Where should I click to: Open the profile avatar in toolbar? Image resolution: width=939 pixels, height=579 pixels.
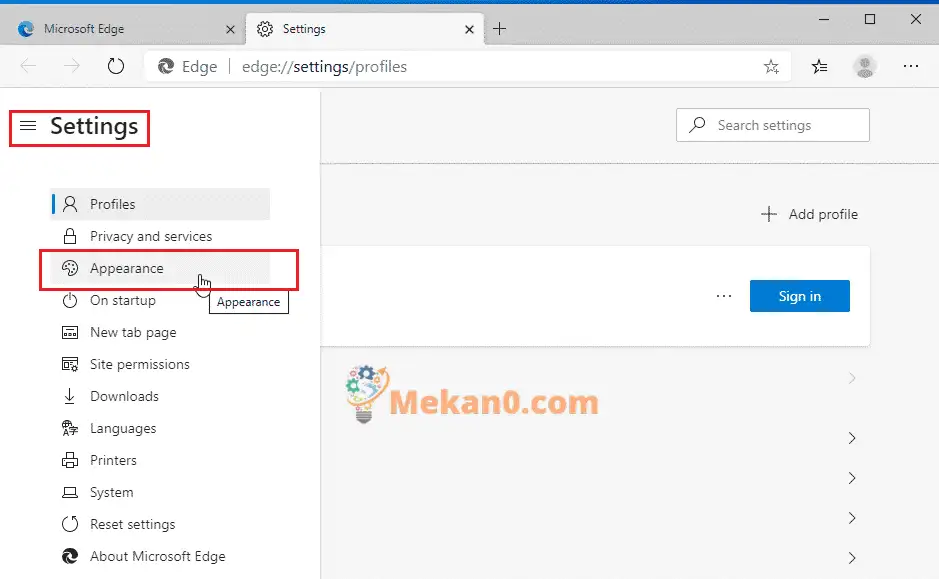click(x=865, y=66)
